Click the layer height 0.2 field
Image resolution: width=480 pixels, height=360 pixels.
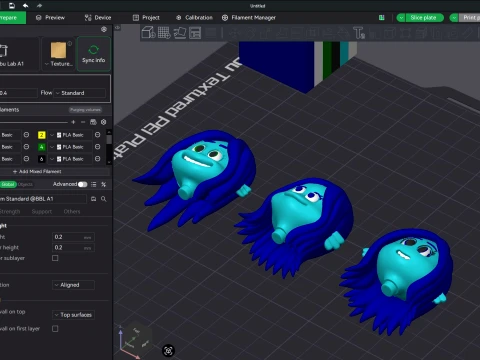[x=74, y=237]
